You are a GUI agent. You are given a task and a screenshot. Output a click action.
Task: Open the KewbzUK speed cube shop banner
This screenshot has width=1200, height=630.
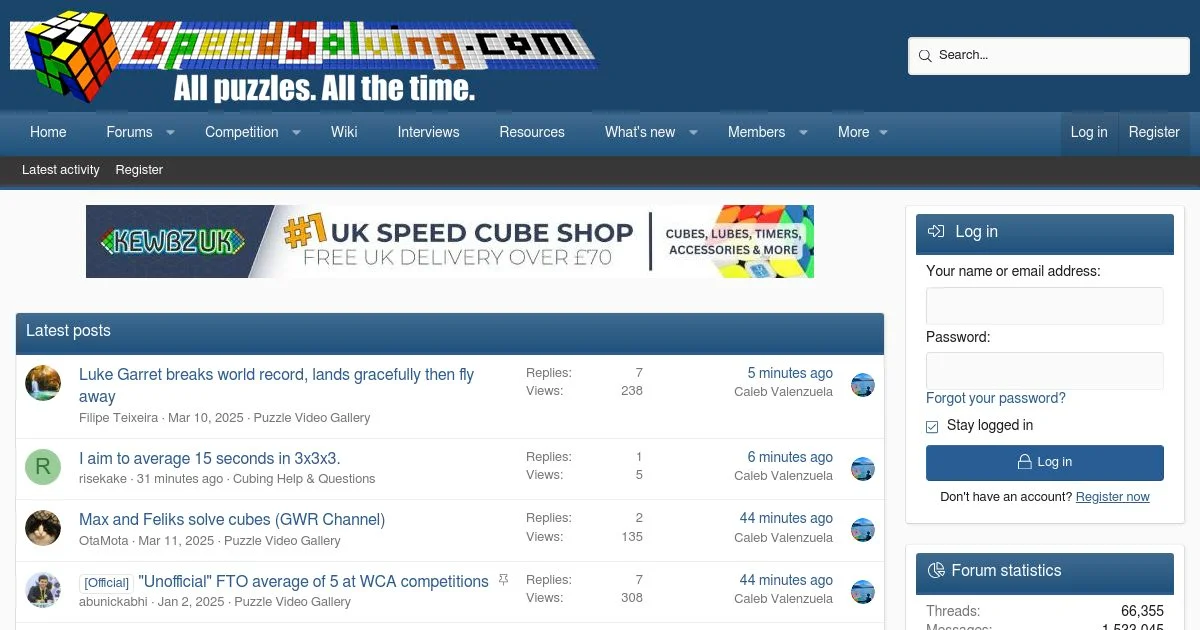point(450,241)
